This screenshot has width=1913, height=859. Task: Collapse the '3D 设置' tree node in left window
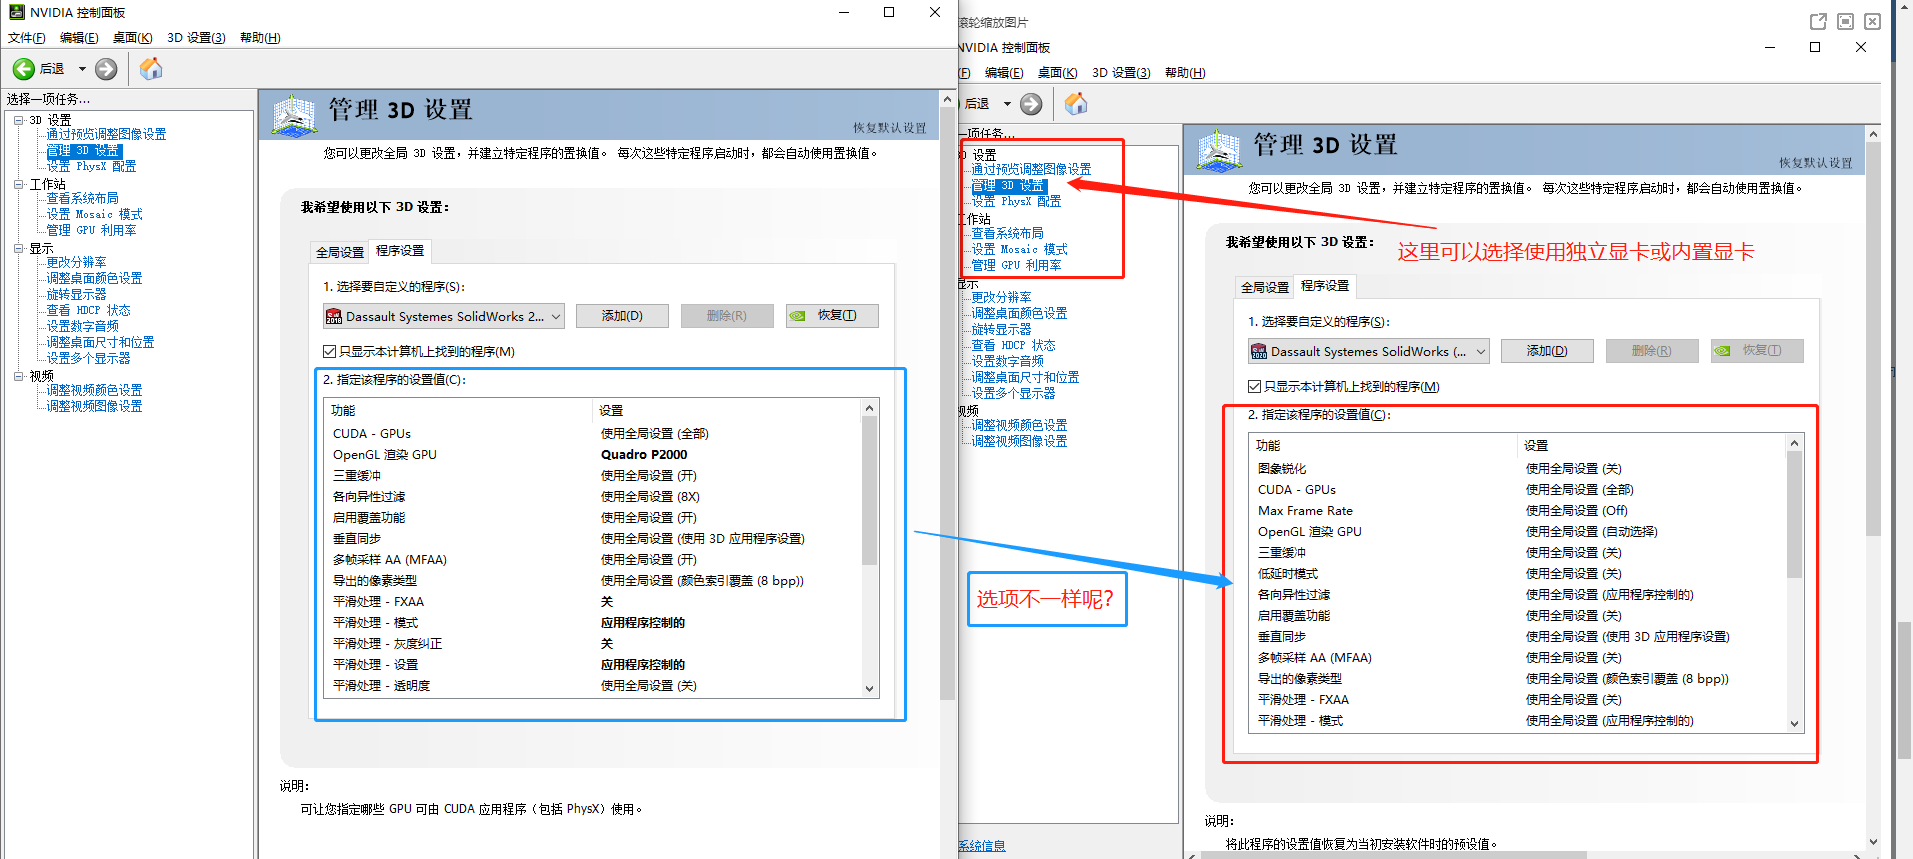point(18,119)
